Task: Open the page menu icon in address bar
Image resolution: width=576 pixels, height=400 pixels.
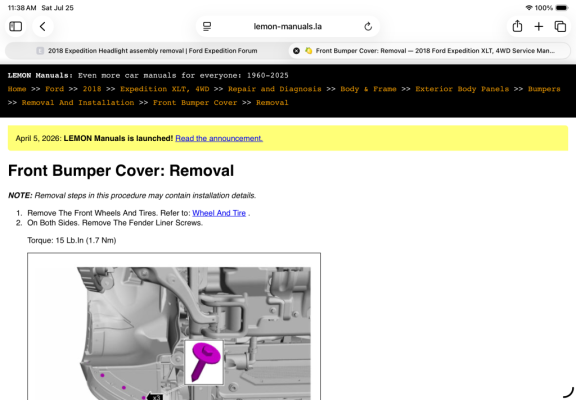Action: [x=207, y=26]
